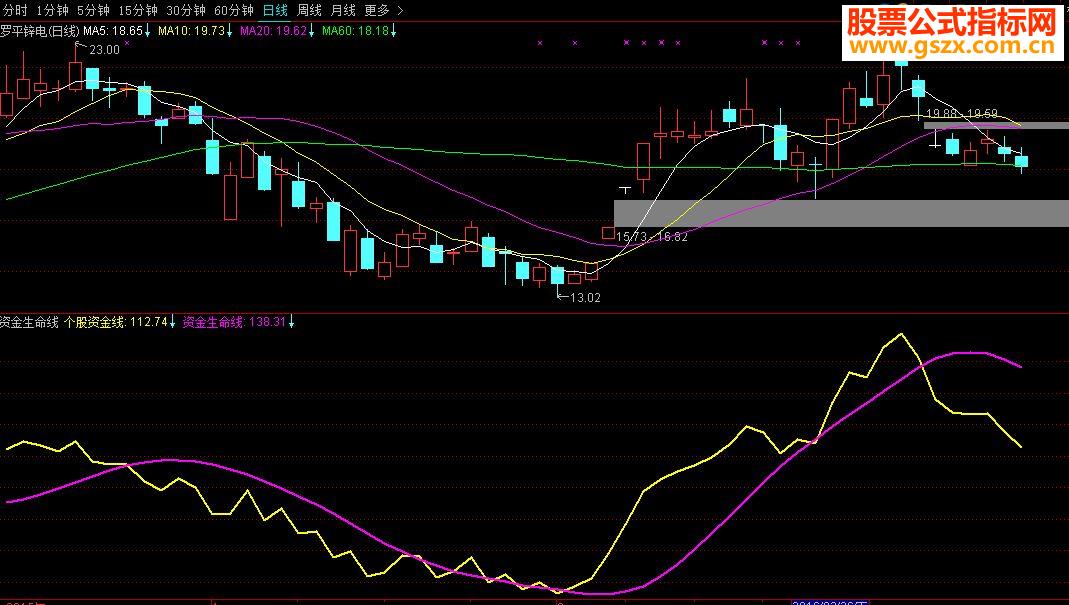Click the magenta 资金生命线: 138.31 value label

238,322
